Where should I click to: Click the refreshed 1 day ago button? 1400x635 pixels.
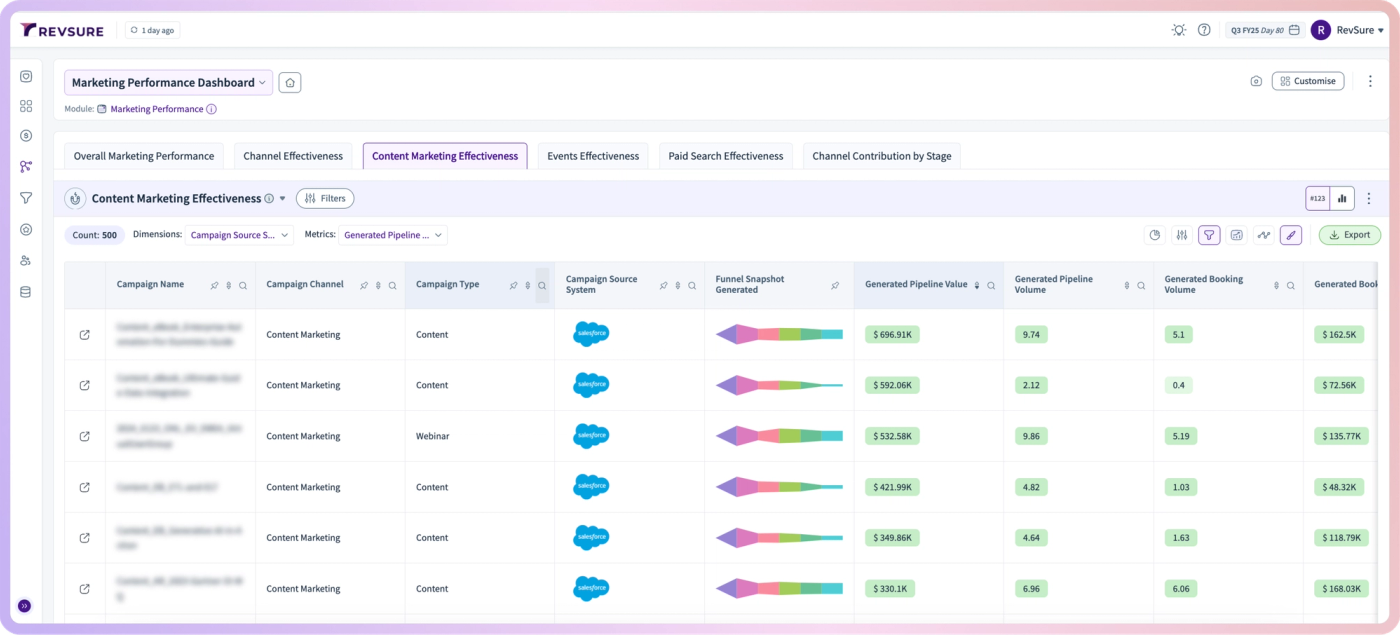pos(152,30)
